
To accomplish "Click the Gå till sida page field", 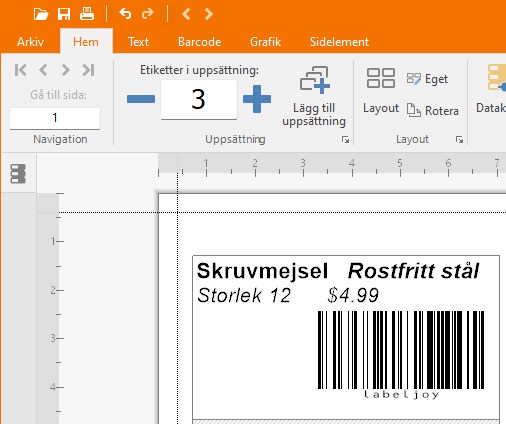I will [55, 118].
